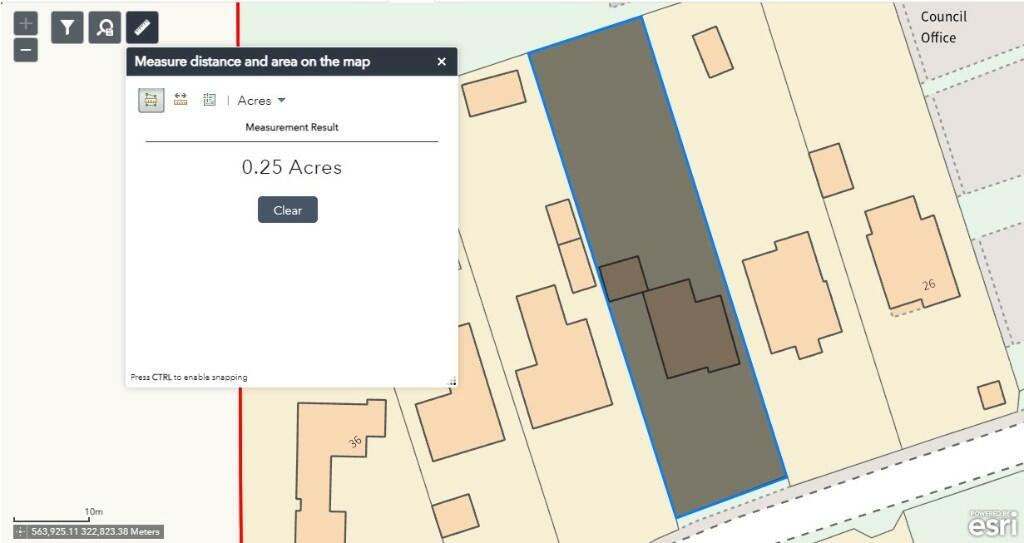
Task: Toggle the ruler measurement tool
Action: 142,27
